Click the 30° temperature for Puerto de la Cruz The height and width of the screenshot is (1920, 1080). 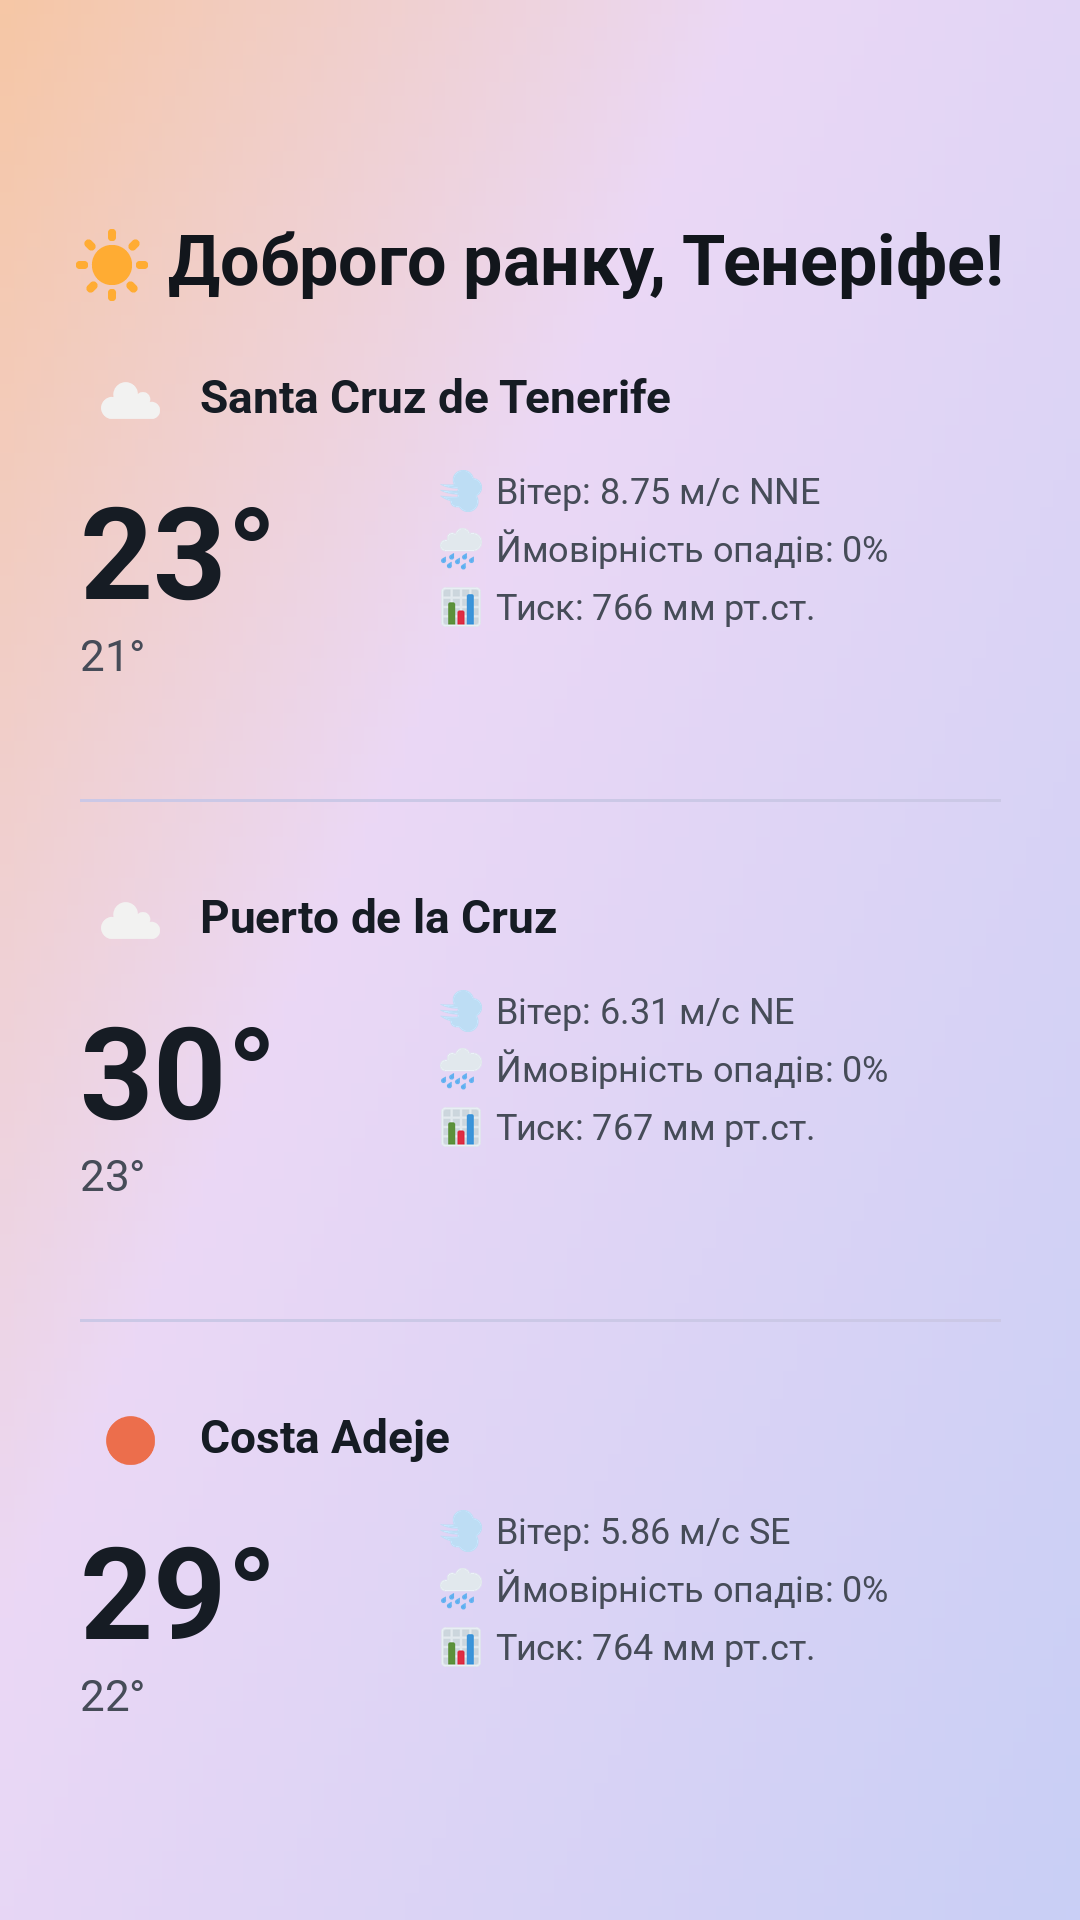[176, 1075]
